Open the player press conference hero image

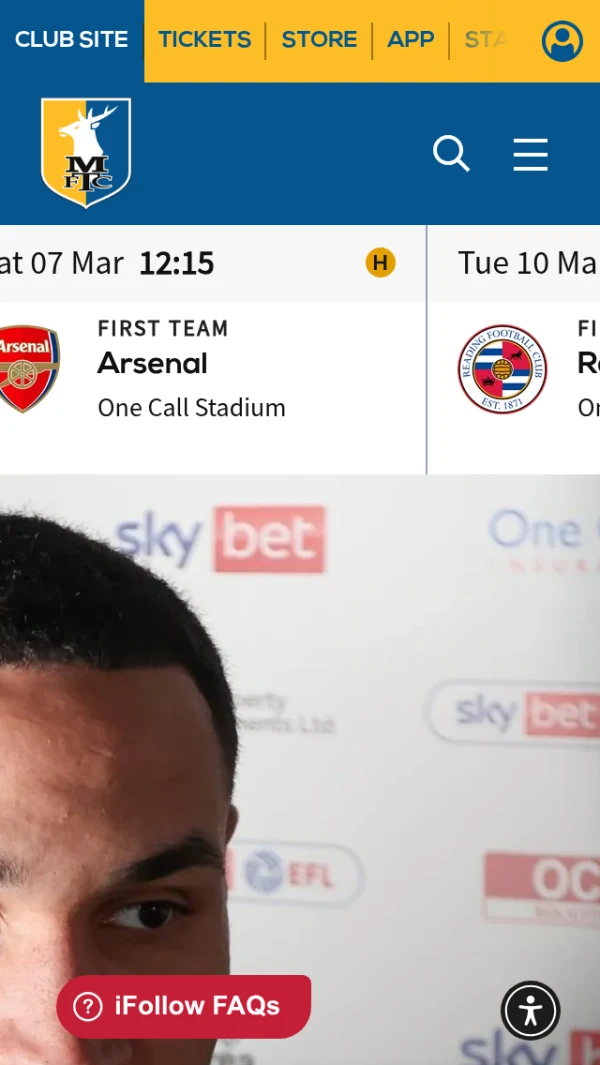click(x=300, y=770)
